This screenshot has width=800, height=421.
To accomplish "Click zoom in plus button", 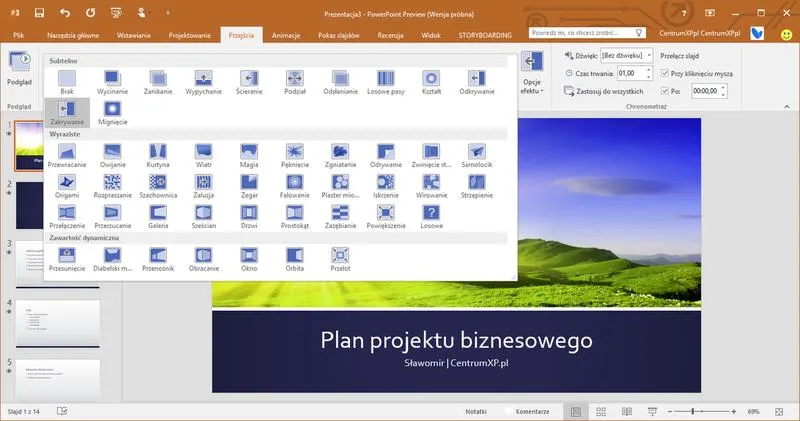I will 734,411.
